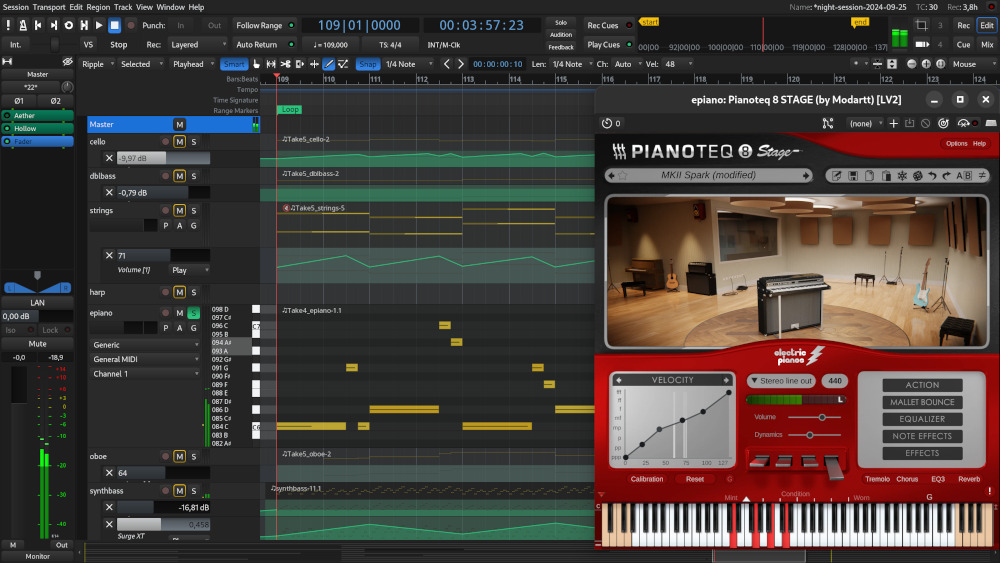Click the plugin pin connections icon

828,123
